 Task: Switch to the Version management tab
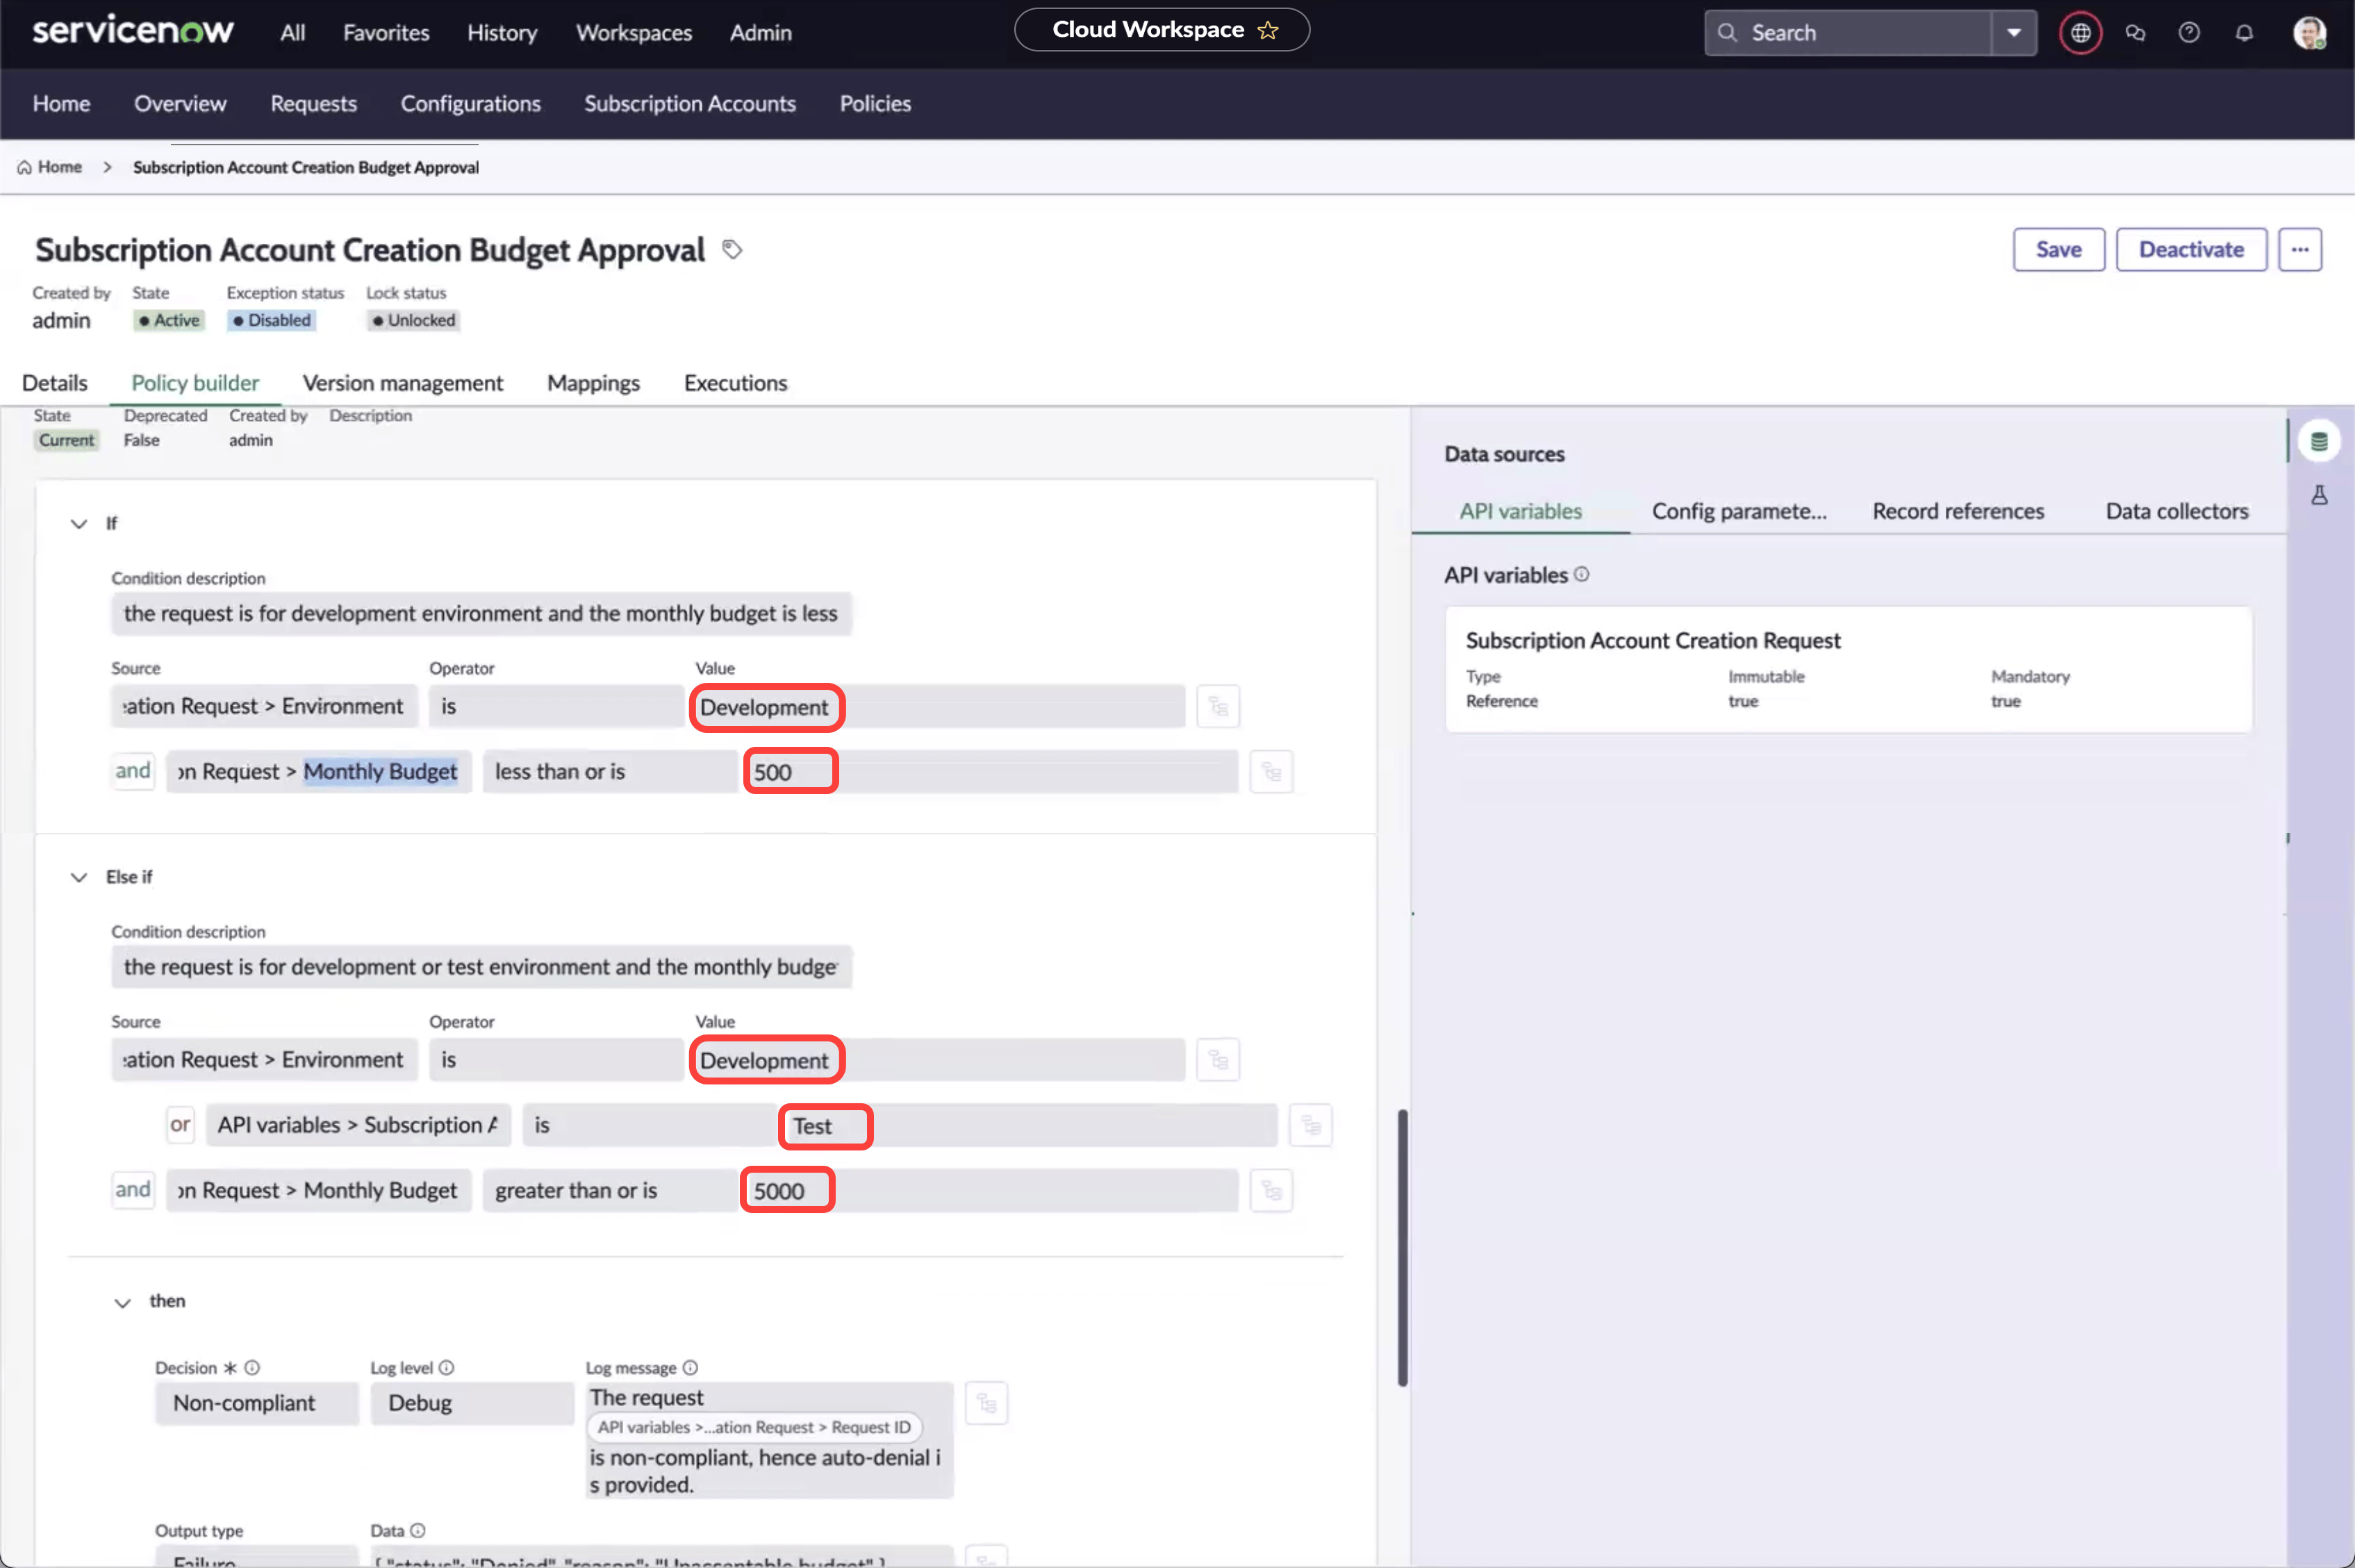(403, 383)
